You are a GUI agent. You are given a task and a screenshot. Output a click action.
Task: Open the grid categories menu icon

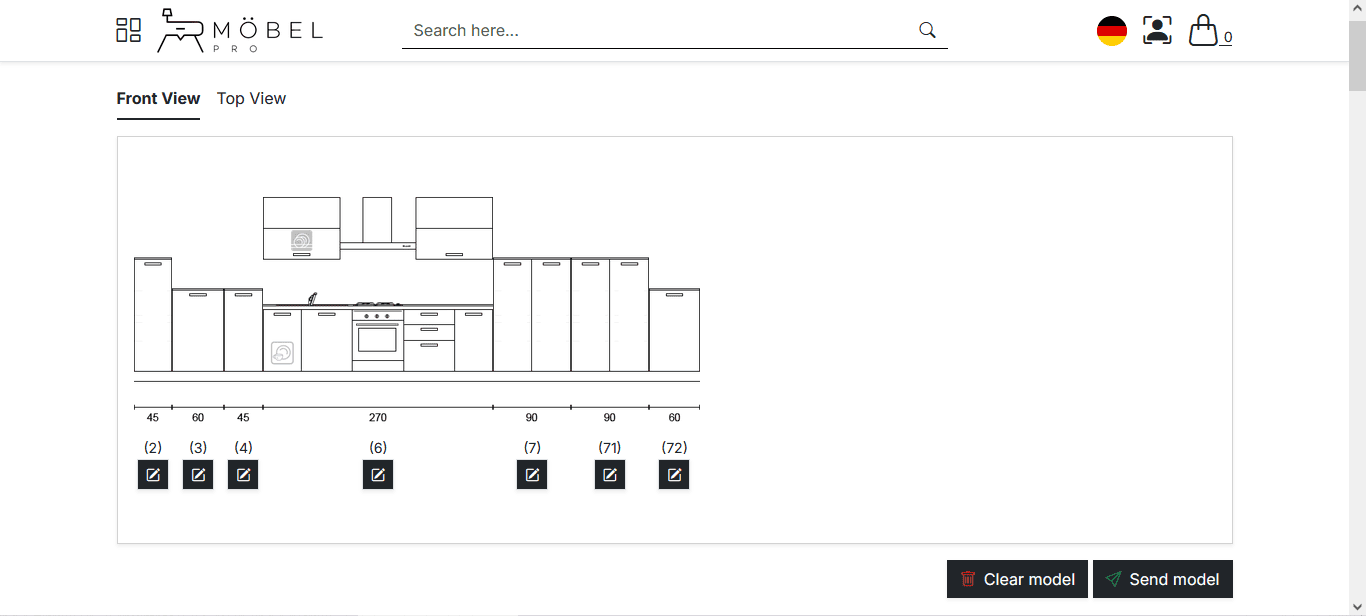click(x=128, y=30)
